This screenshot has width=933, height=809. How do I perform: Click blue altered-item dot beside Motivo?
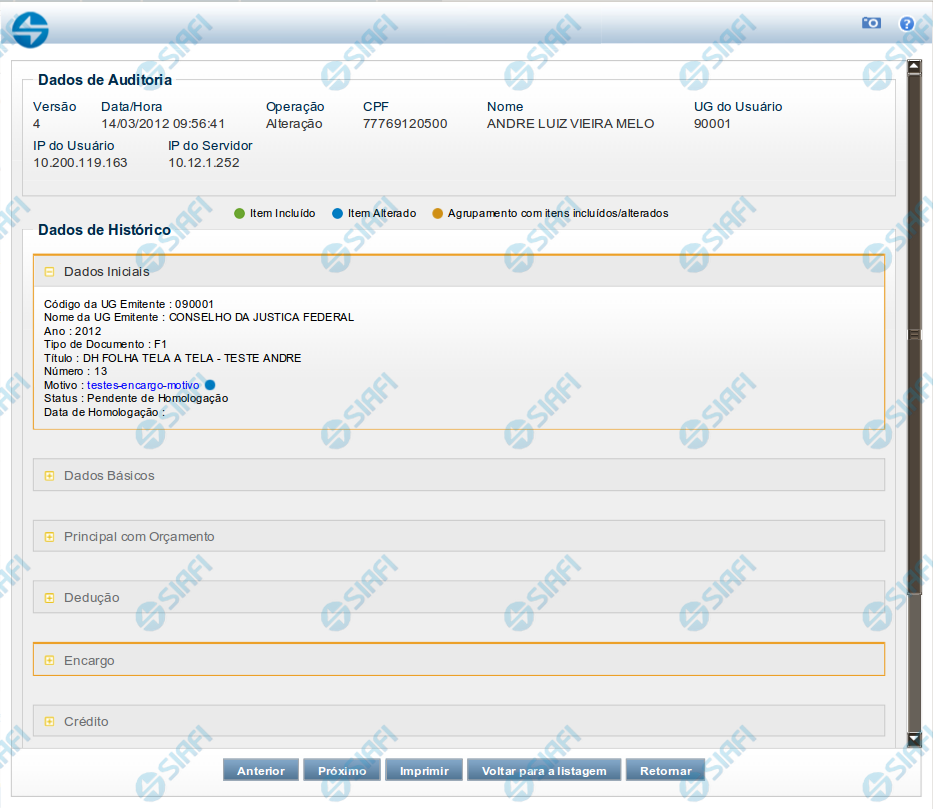[x=210, y=385]
